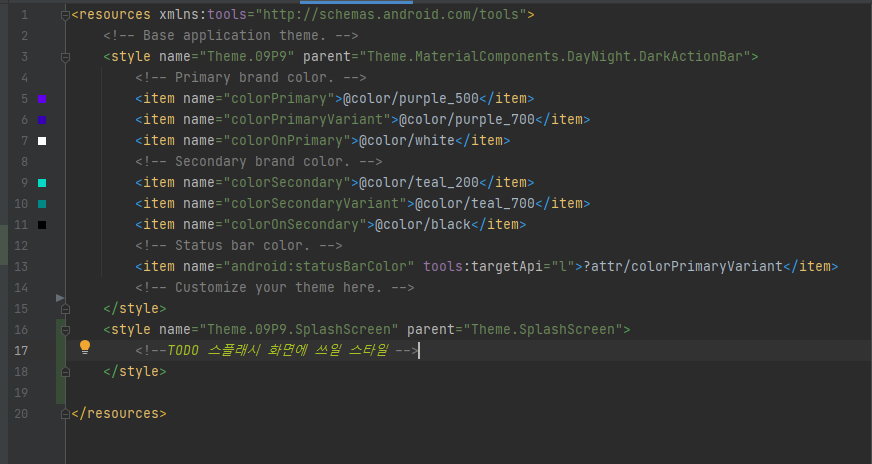Click tools:targetApi attribute on line 13

[499, 266]
